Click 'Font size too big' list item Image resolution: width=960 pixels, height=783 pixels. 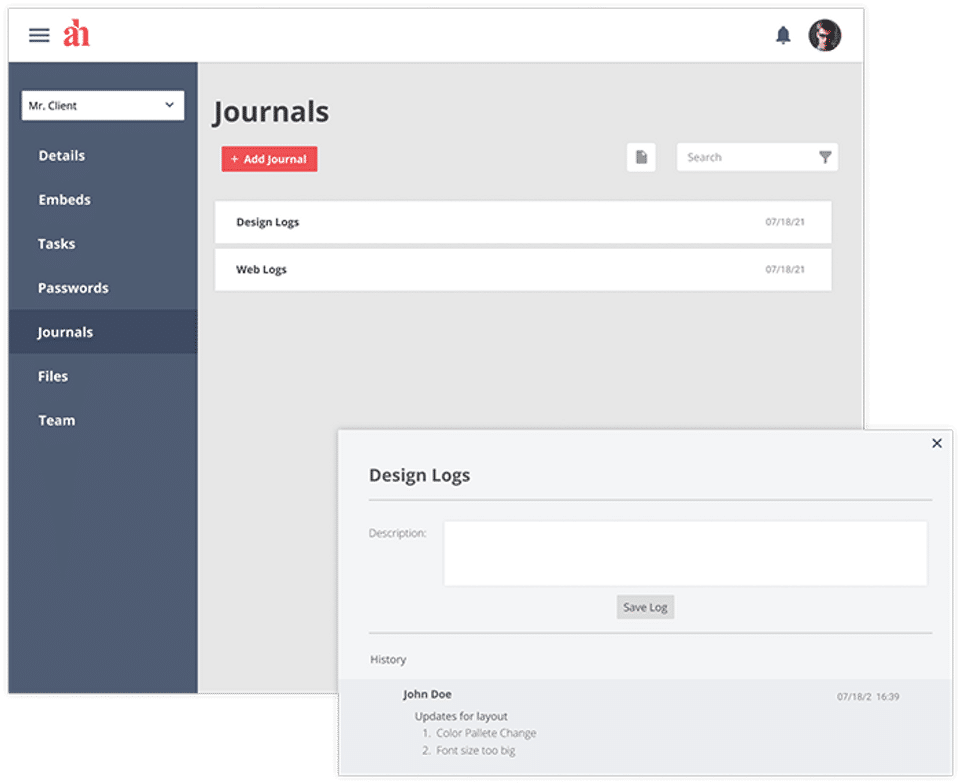(476, 751)
